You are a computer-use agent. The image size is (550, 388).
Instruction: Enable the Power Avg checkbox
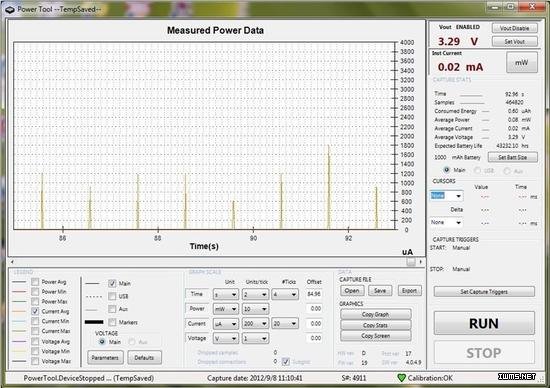pyautogui.click(x=35, y=282)
